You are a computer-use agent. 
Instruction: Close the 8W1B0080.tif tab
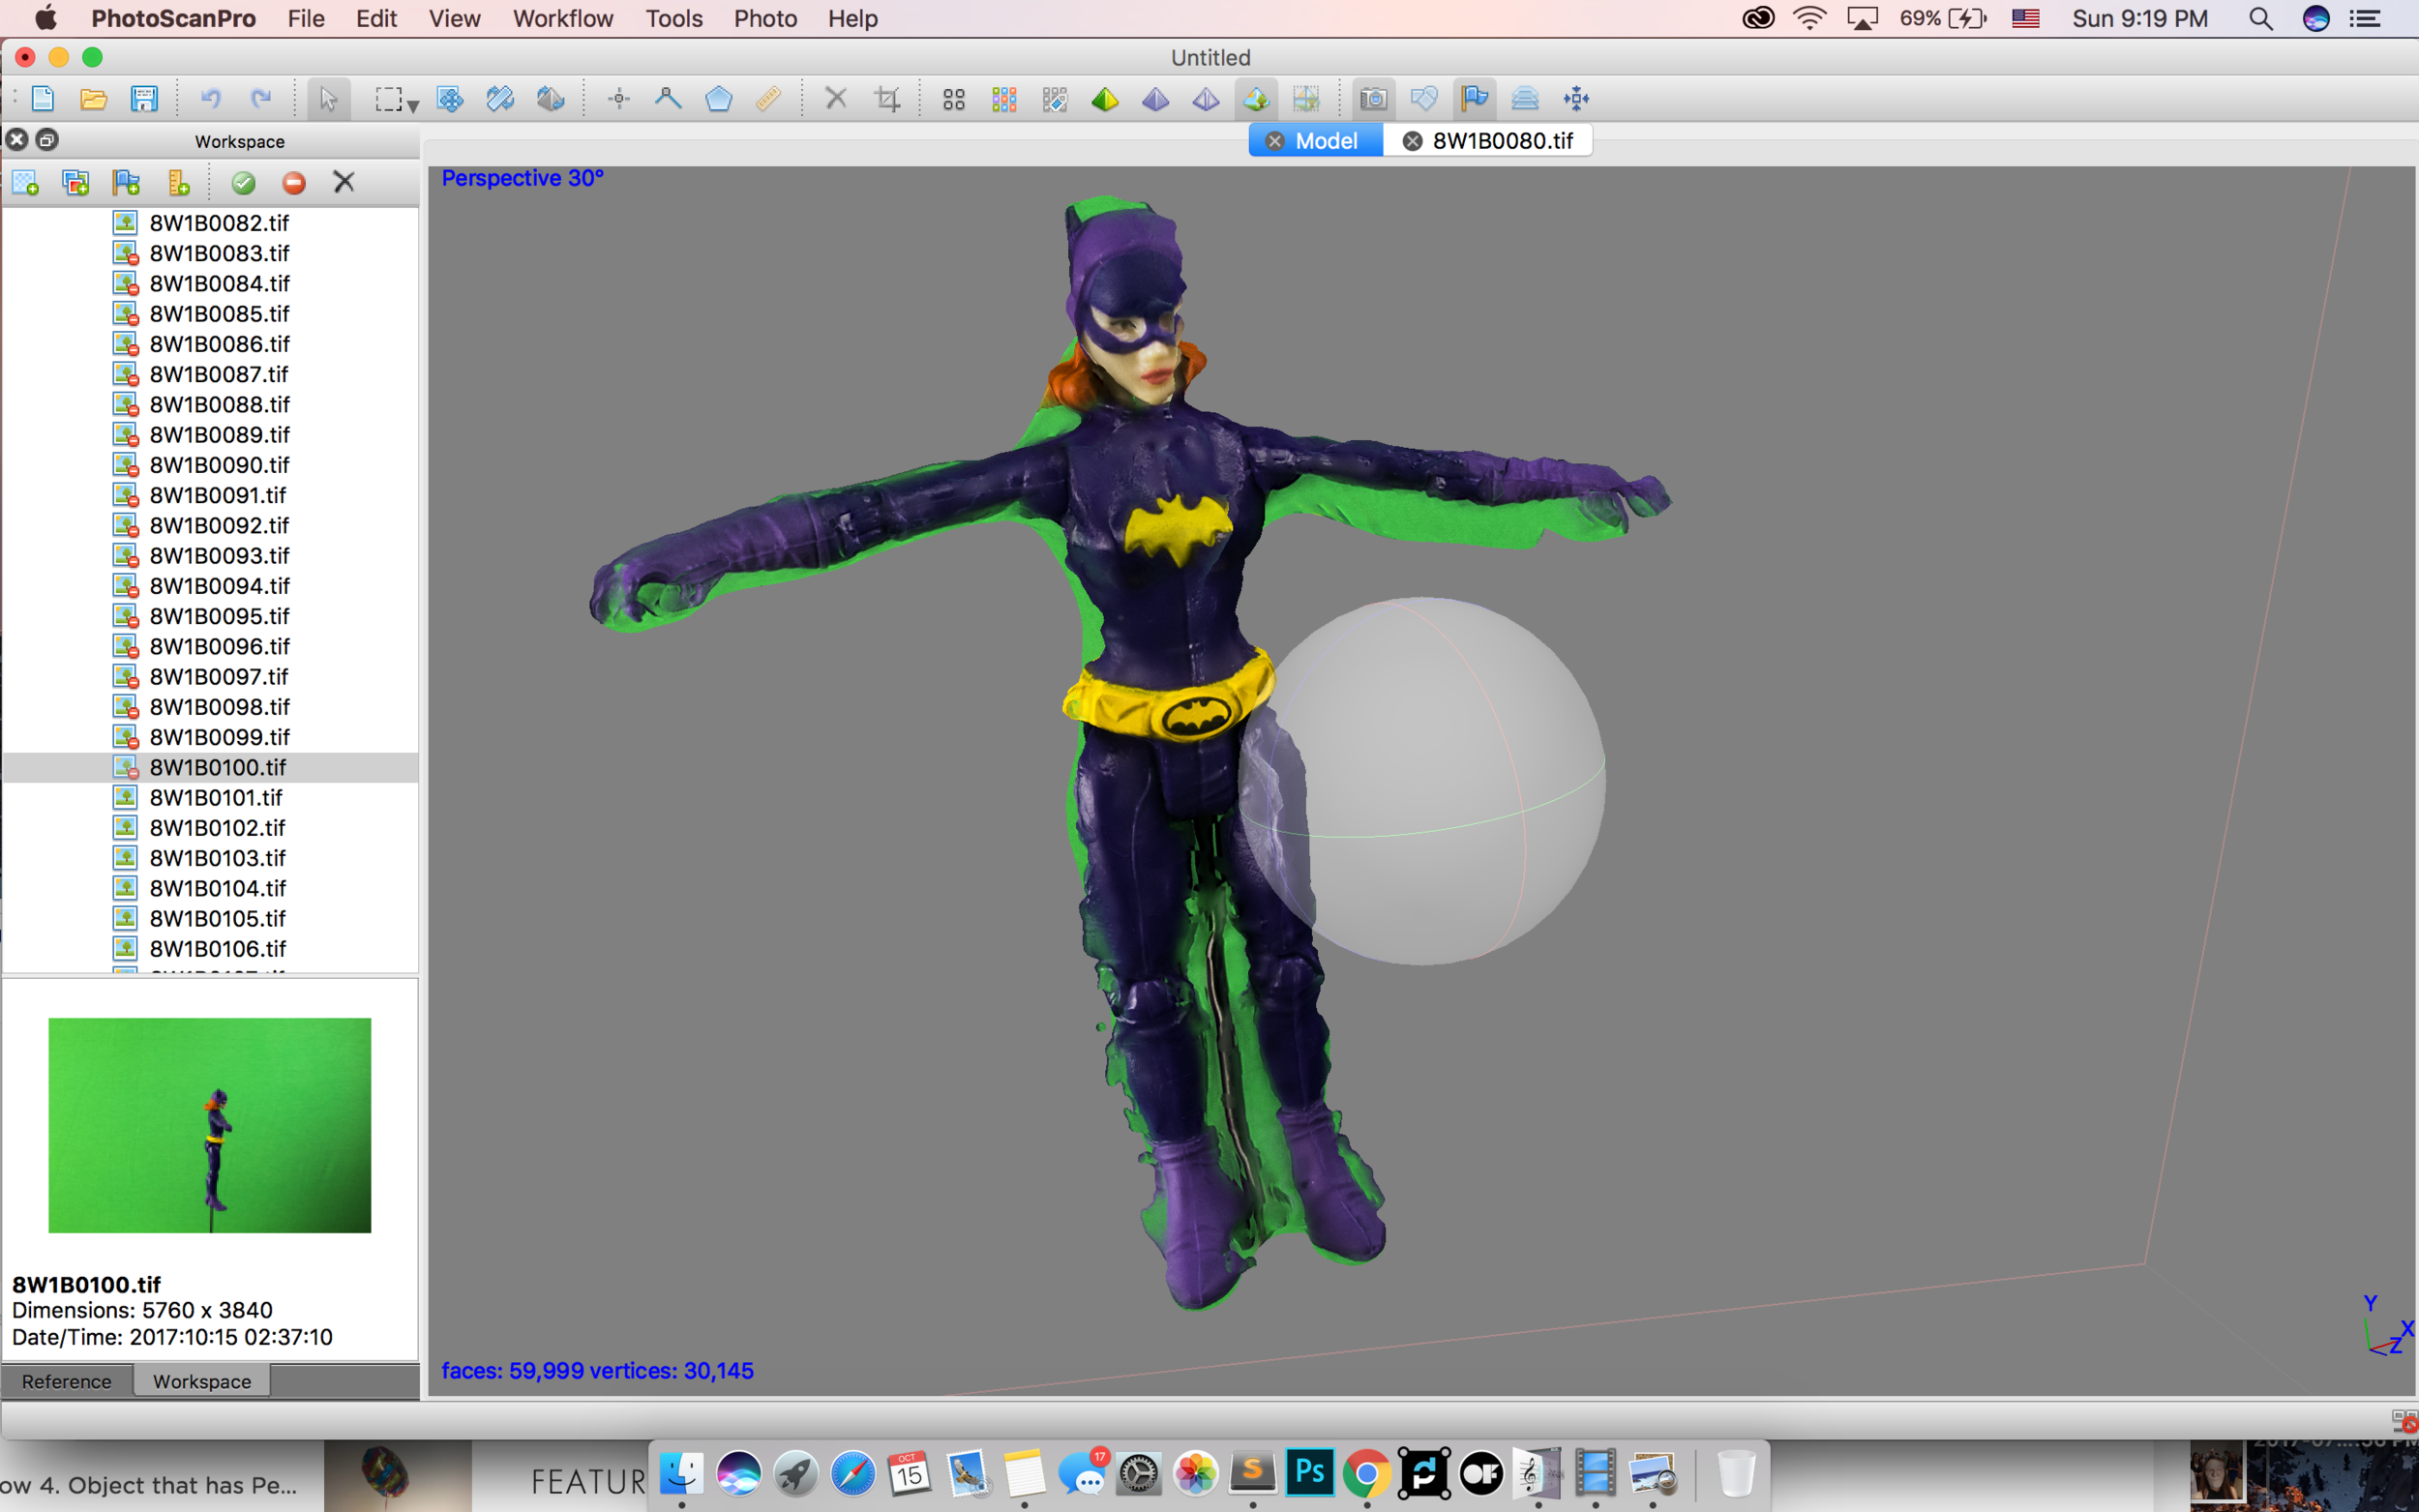point(1412,141)
